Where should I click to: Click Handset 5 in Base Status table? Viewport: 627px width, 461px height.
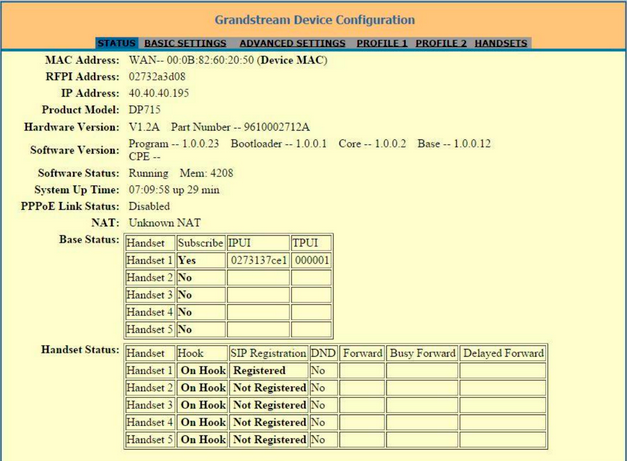click(x=150, y=329)
